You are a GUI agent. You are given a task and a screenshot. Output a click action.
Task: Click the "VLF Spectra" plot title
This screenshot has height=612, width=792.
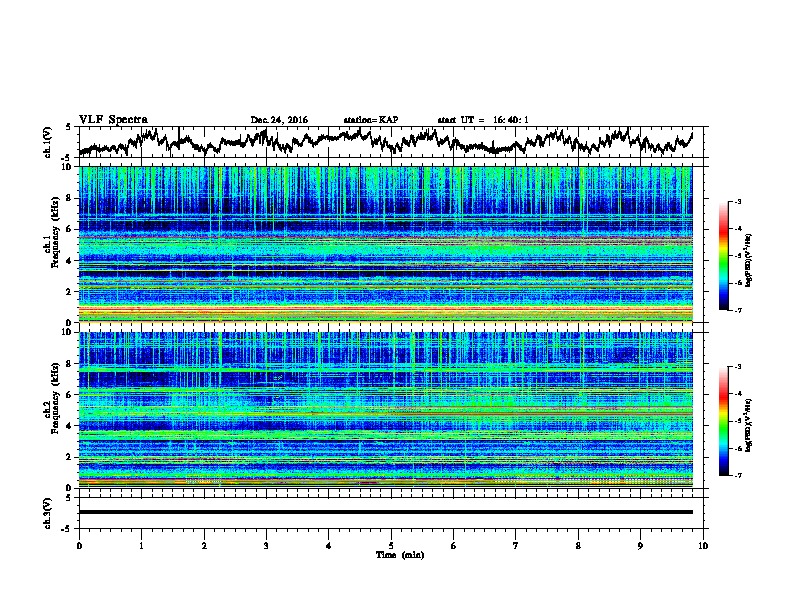point(113,120)
